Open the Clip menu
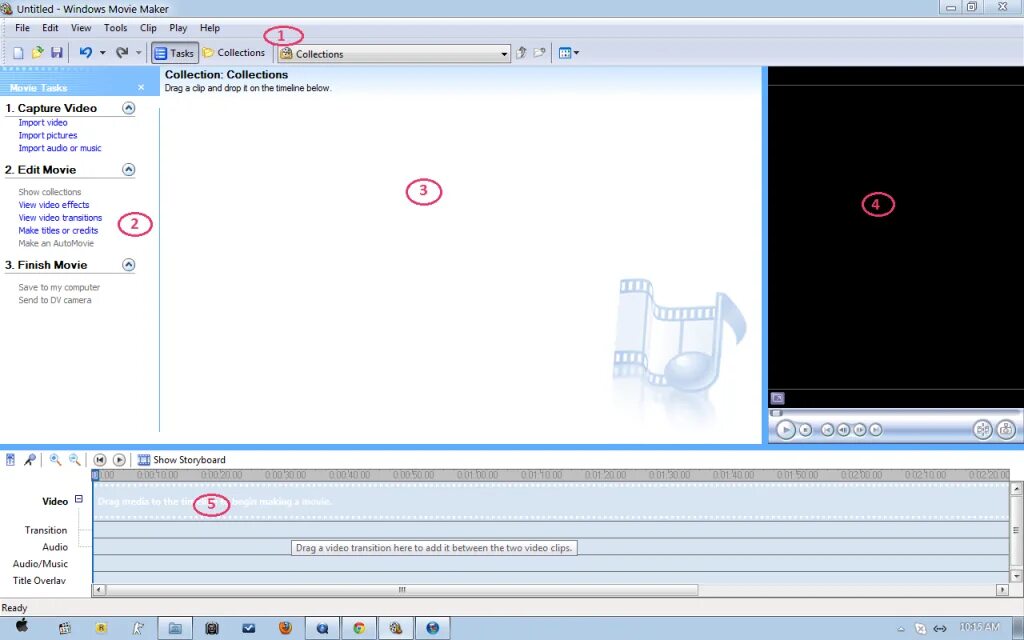Image resolution: width=1024 pixels, height=640 pixels. pyautogui.click(x=148, y=28)
